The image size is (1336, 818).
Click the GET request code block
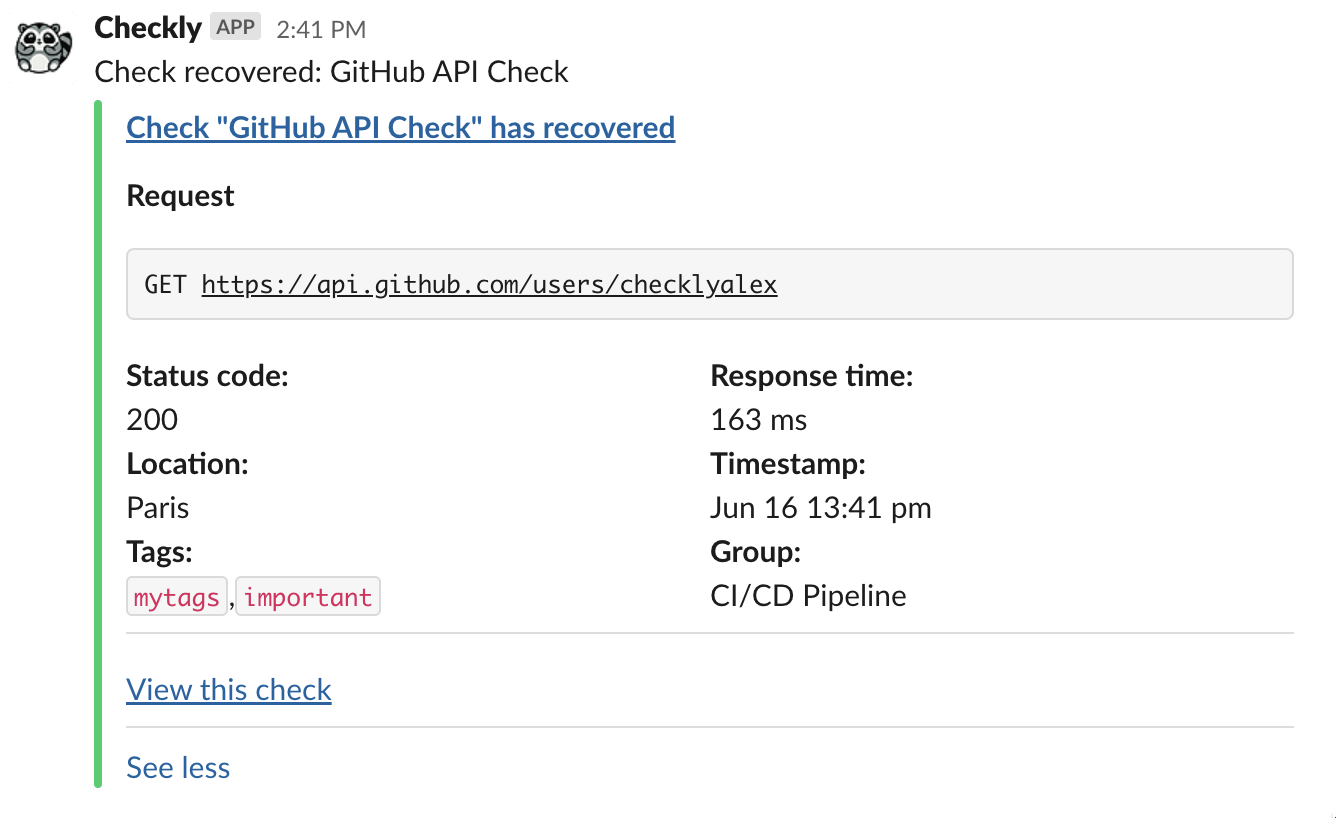[x=709, y=283]
